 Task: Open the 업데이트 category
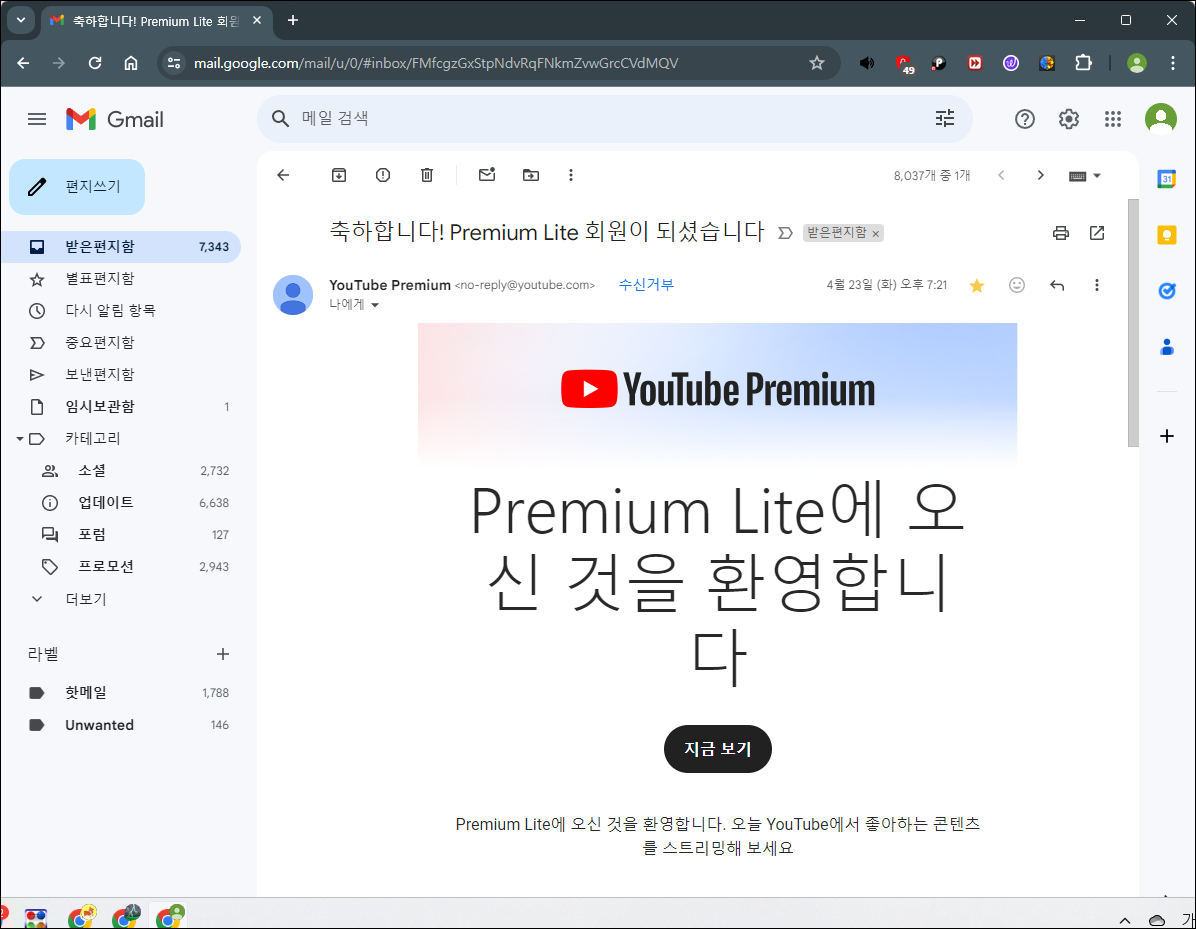121,503
